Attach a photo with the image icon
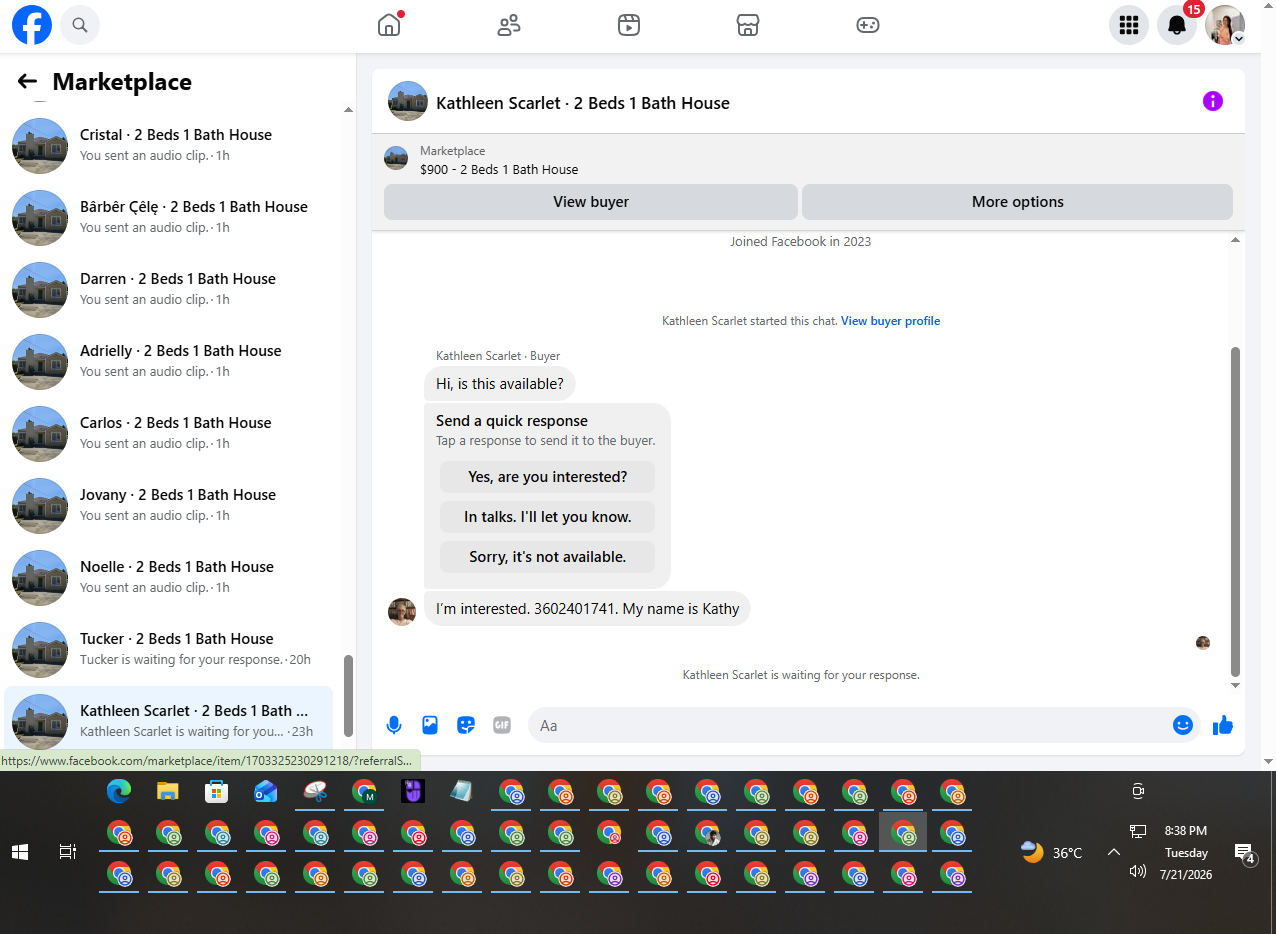 tap(430, 725)
